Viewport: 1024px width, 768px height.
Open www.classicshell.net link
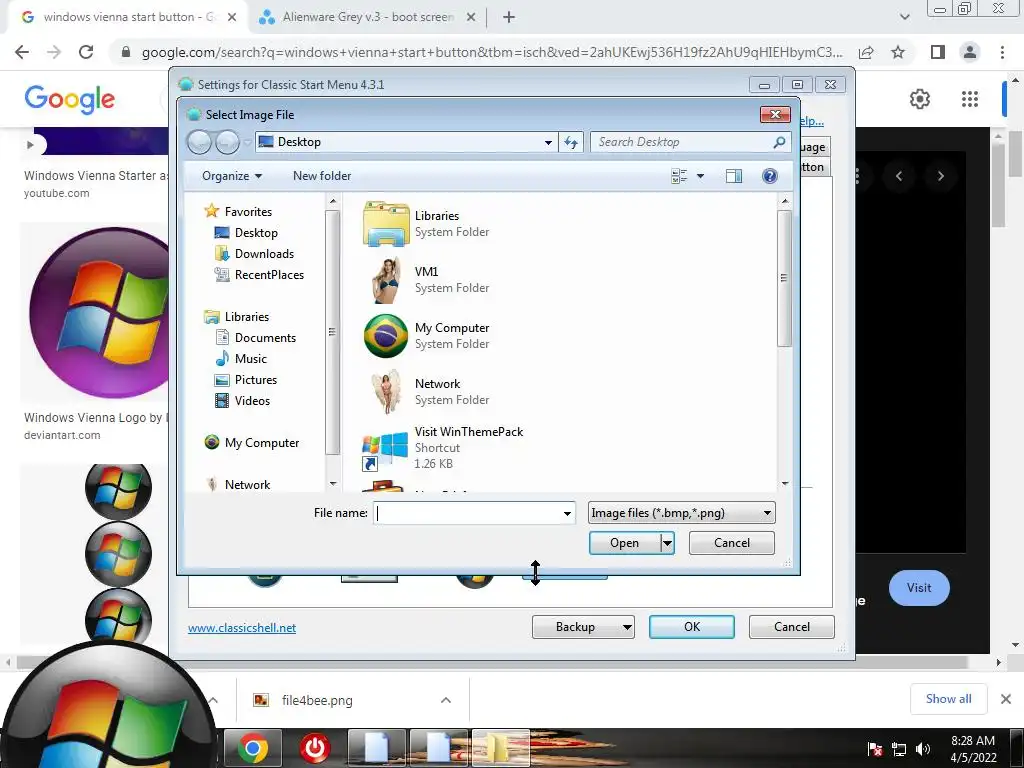(242, 628)
